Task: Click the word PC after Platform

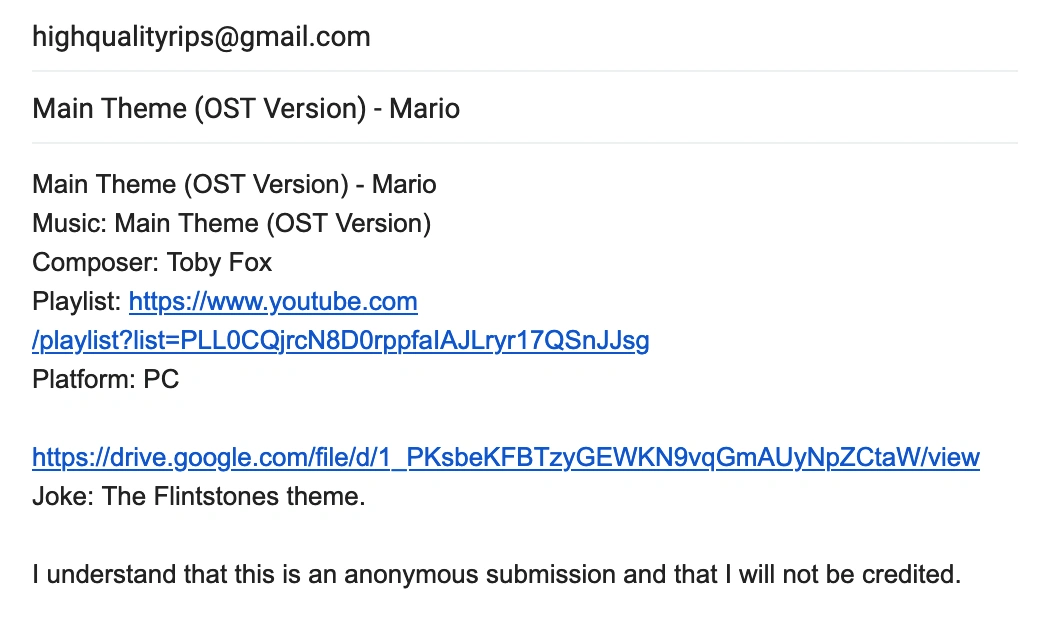Action: (161, 380)
